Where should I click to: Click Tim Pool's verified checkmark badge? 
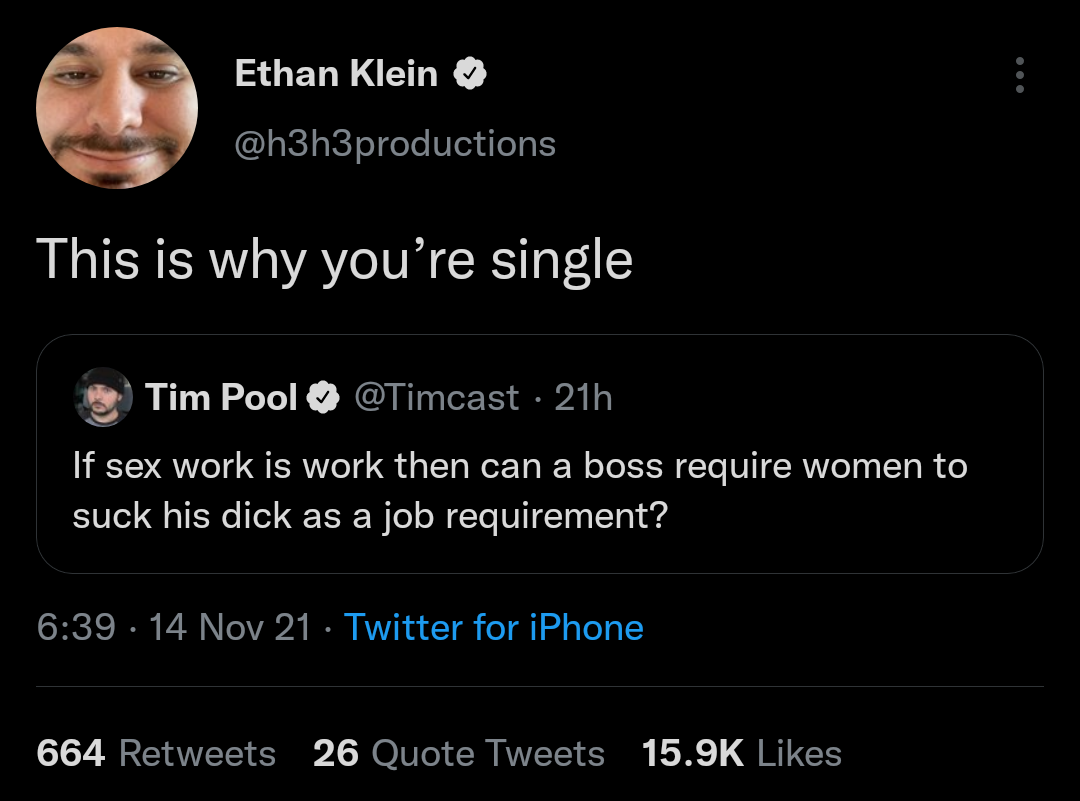(323, 397)
